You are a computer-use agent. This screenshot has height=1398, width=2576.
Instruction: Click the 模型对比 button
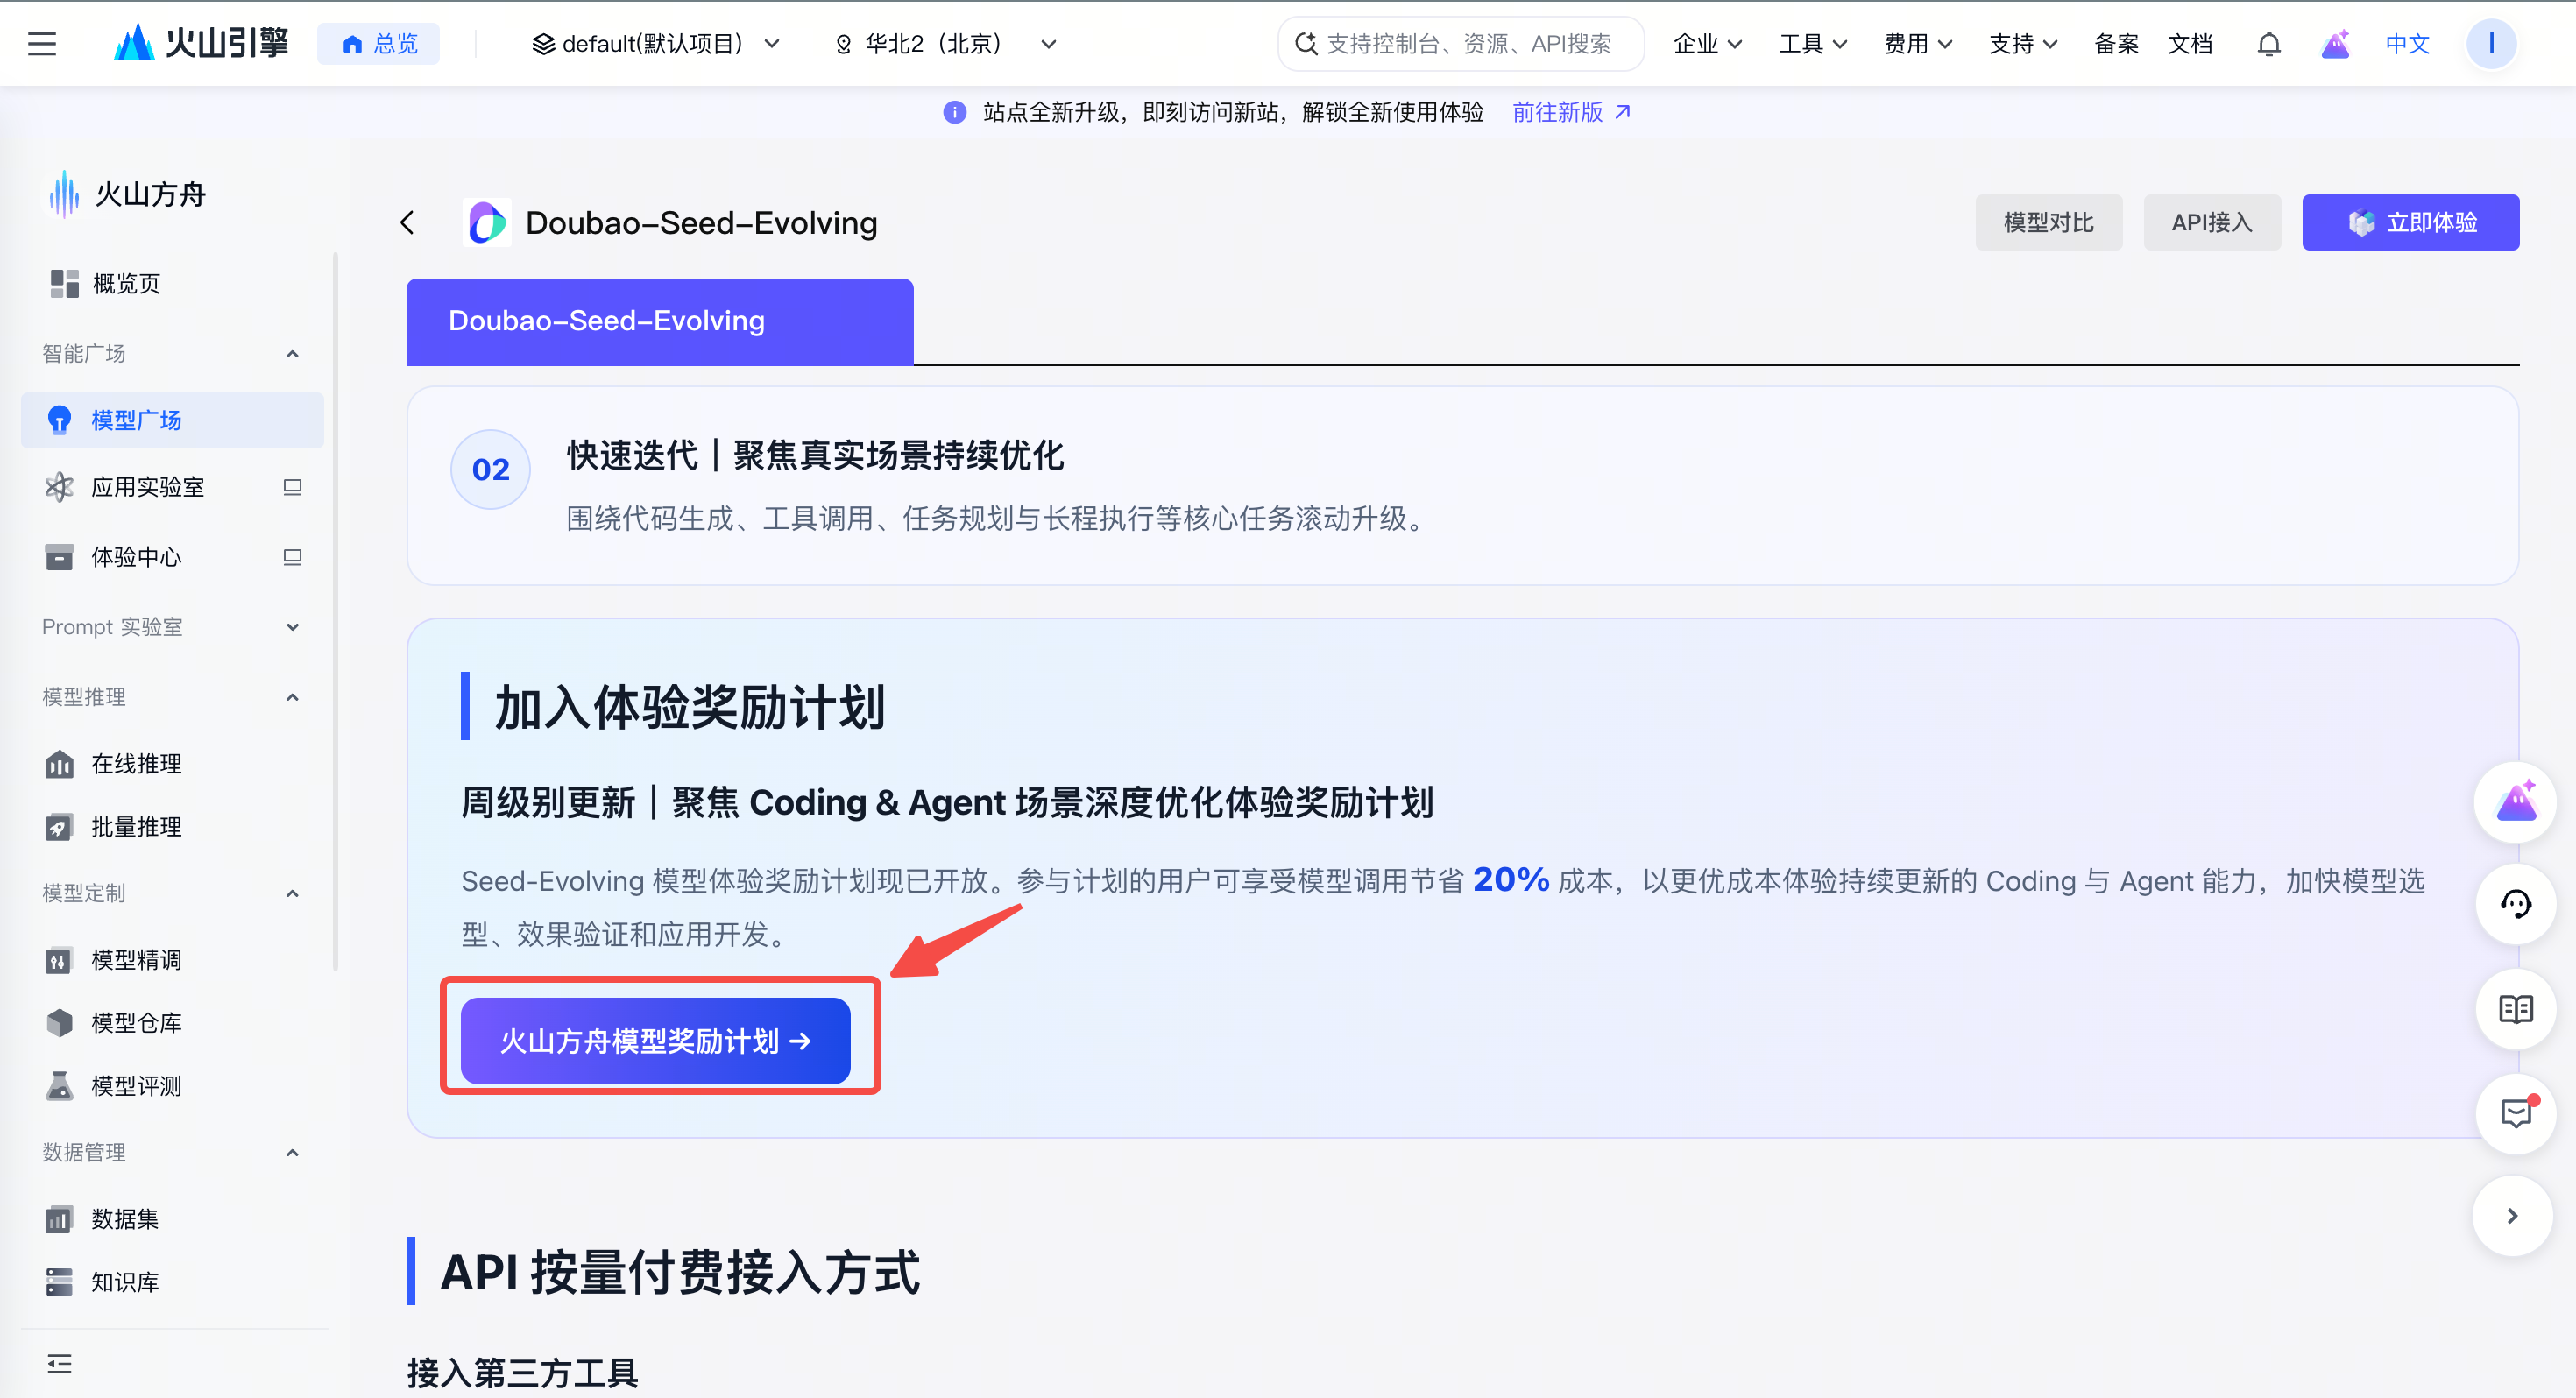(x=2048, y=222)
